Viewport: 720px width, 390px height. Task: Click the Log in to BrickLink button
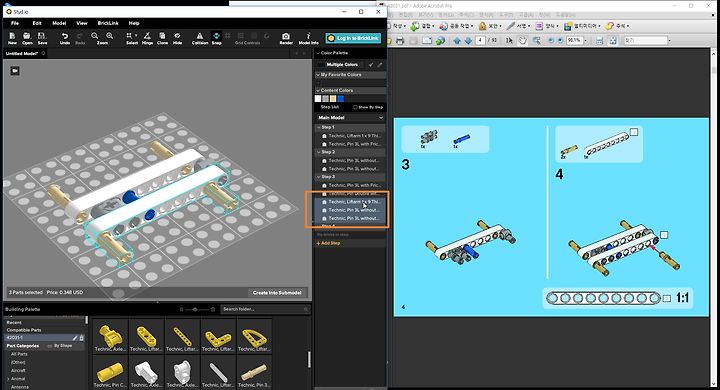point(353,38)
